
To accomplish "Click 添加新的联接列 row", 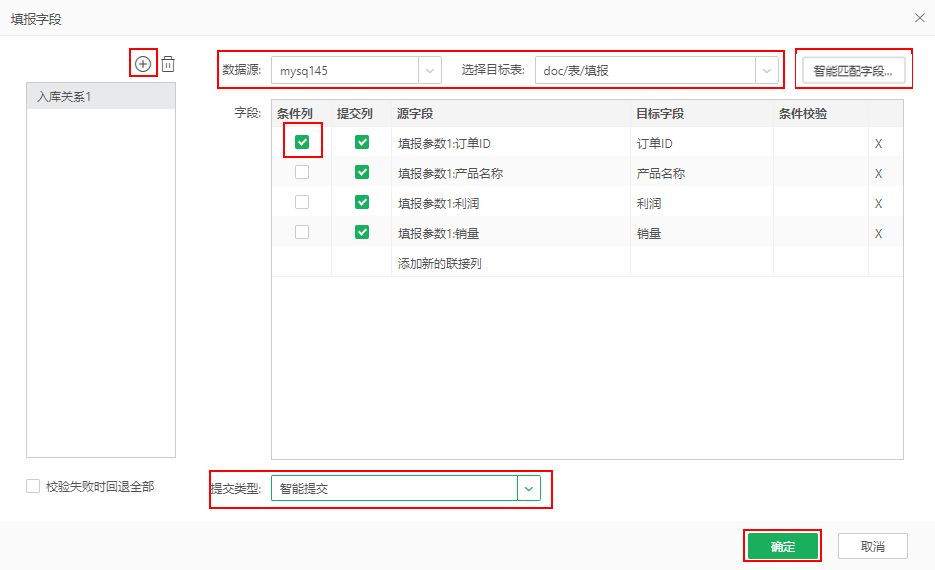I will coord(440,263).
